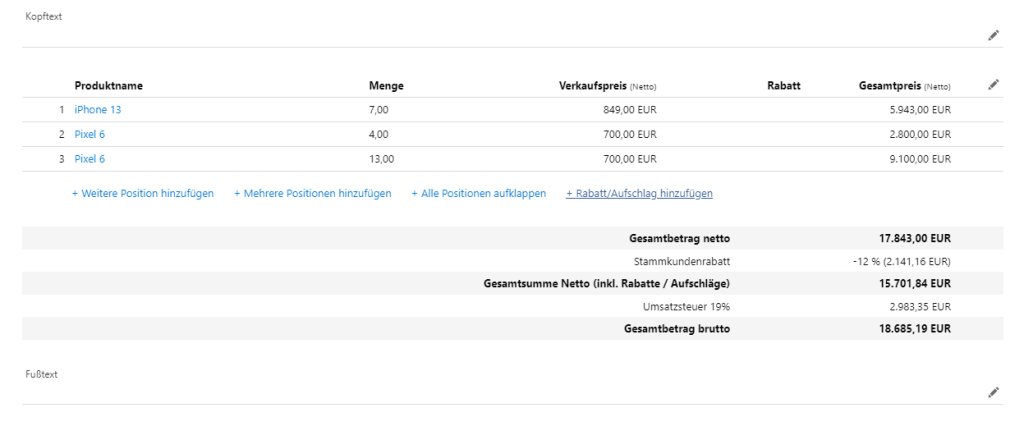Open the iPhone 13 product link

97,110
